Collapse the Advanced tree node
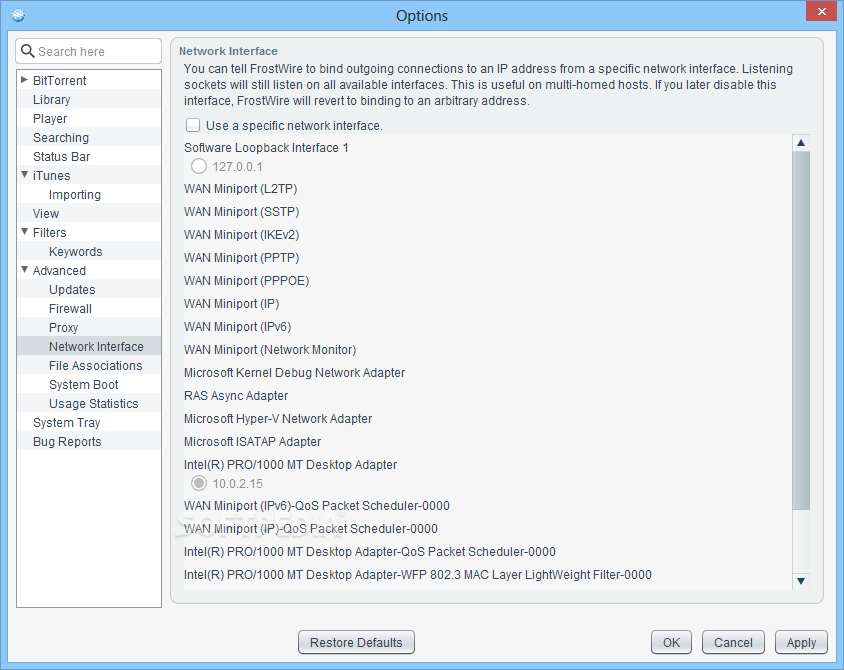This screenshot has height=670, width=844. point(24,270)
